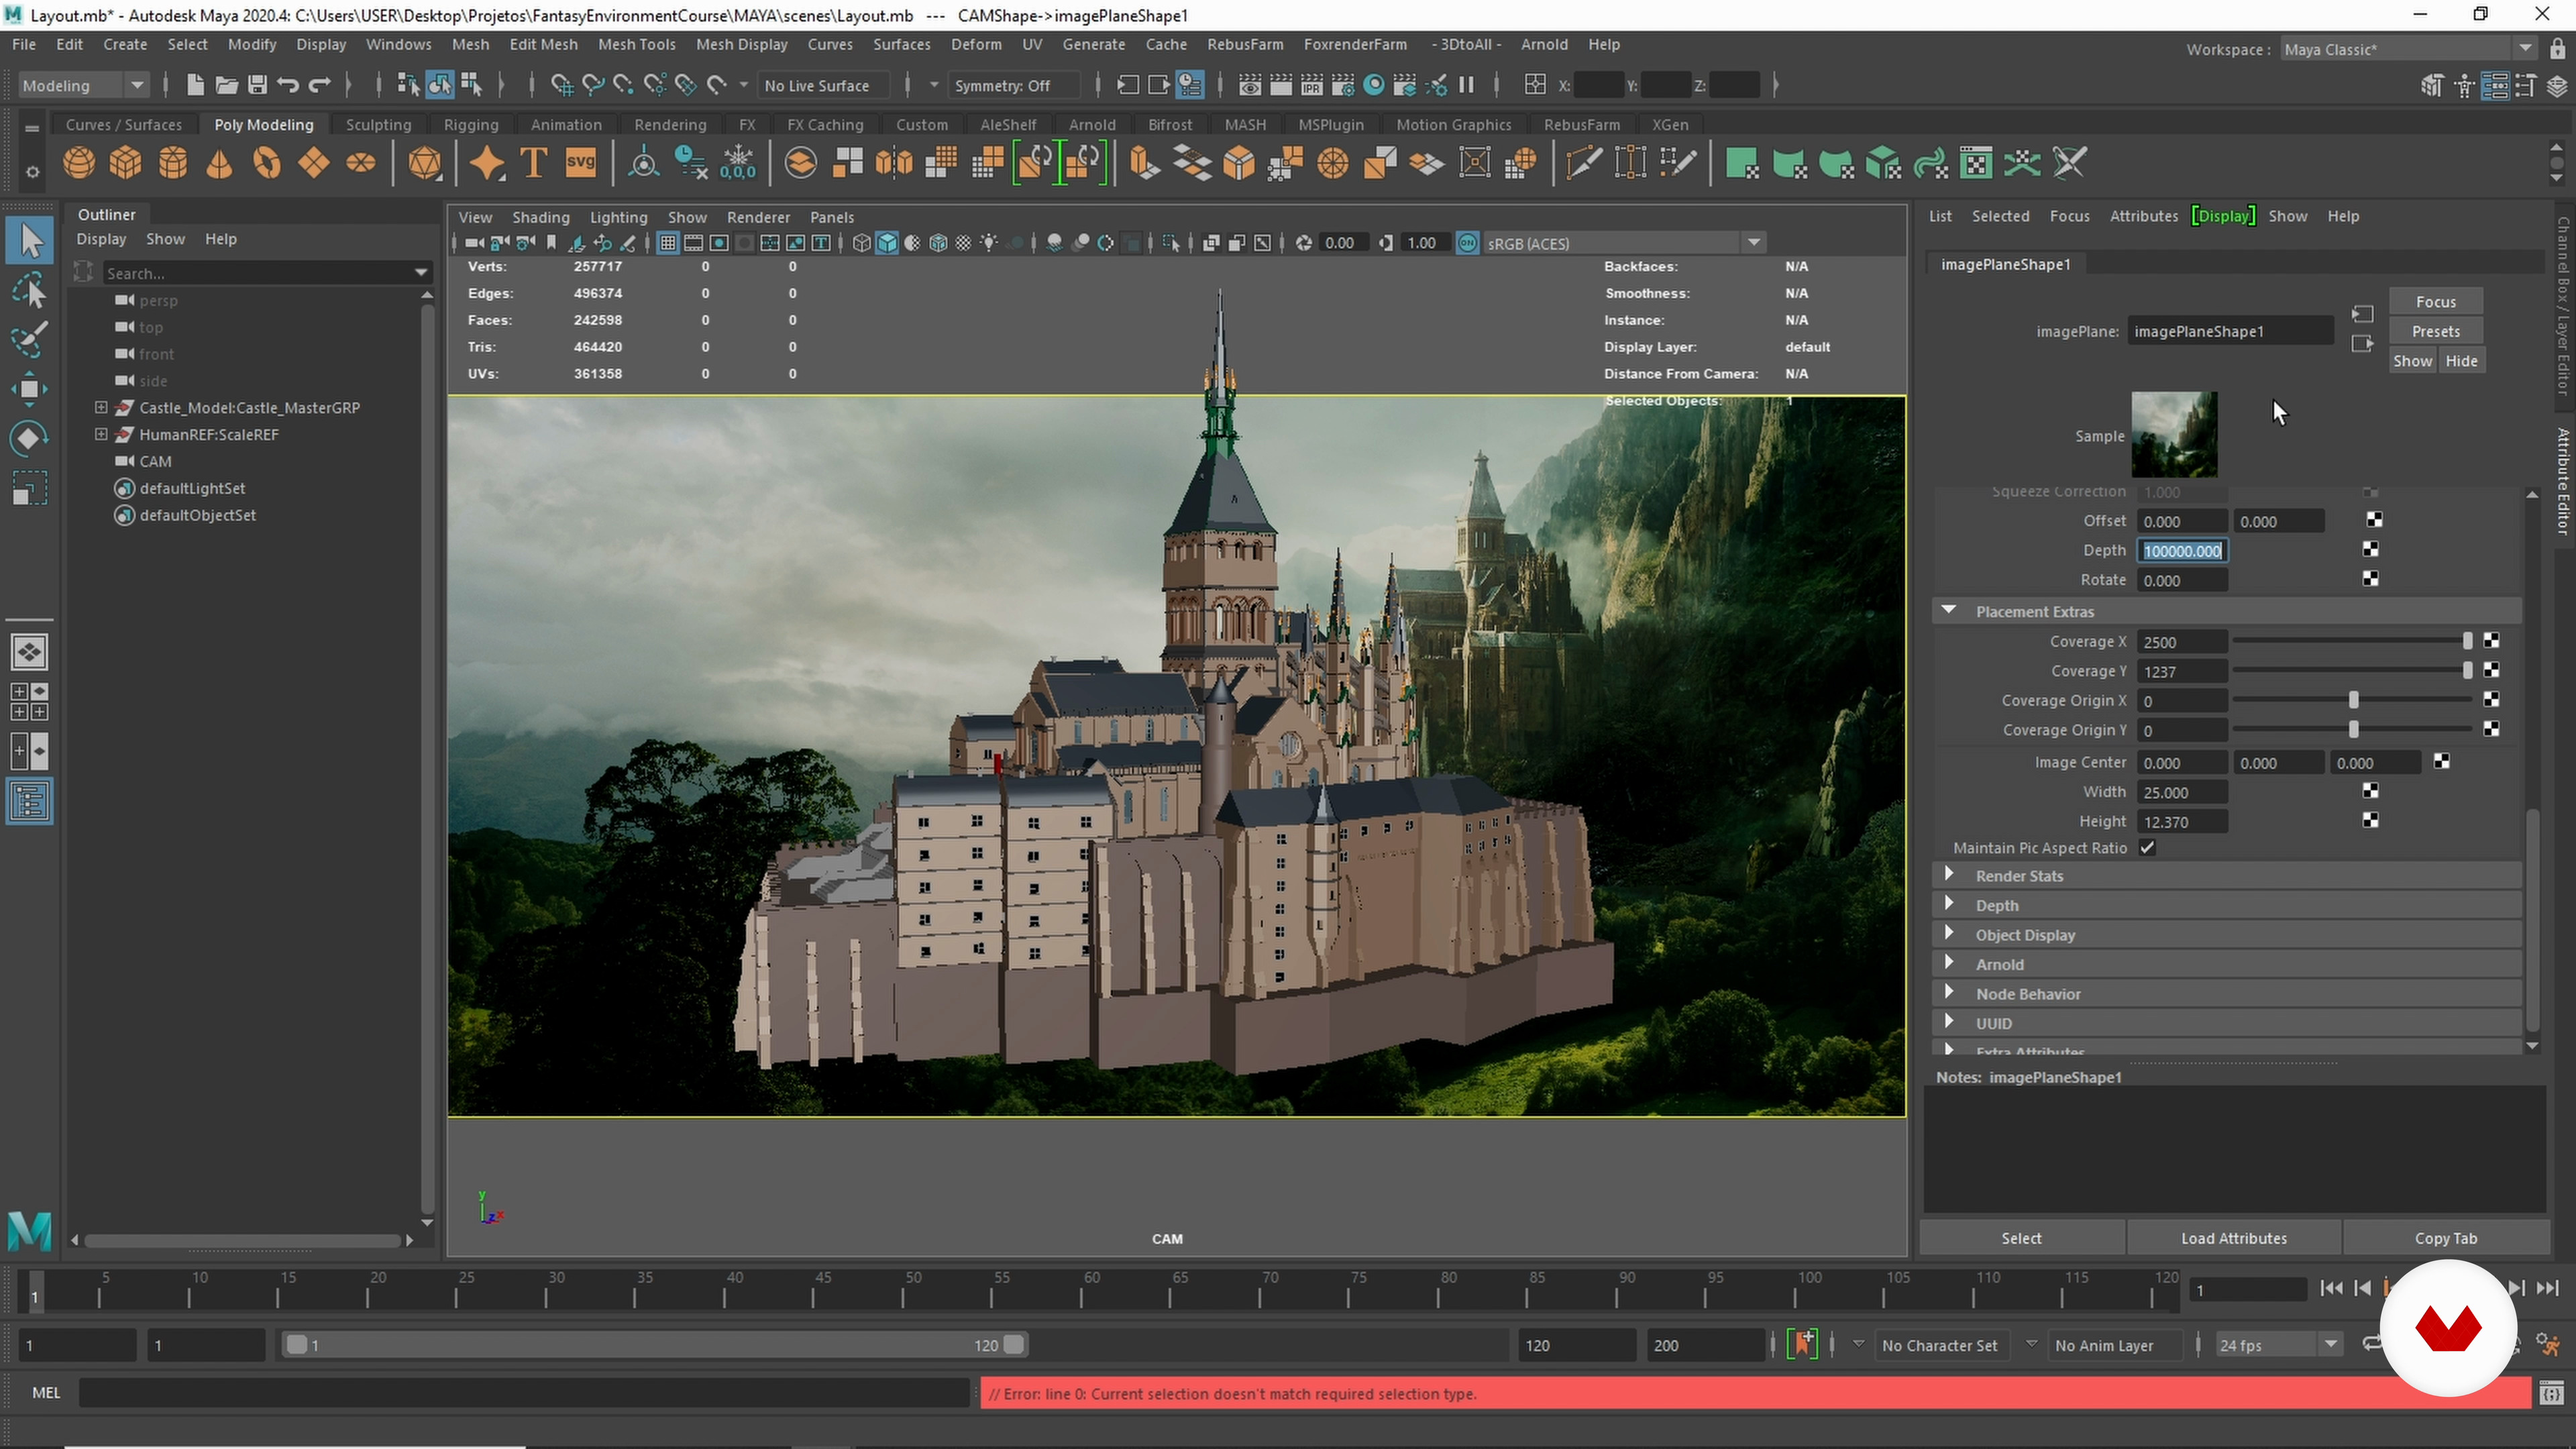Click the Pause Viewport 2.0 icon
Screen dimensions: 2576x1449
point(1467,85)
